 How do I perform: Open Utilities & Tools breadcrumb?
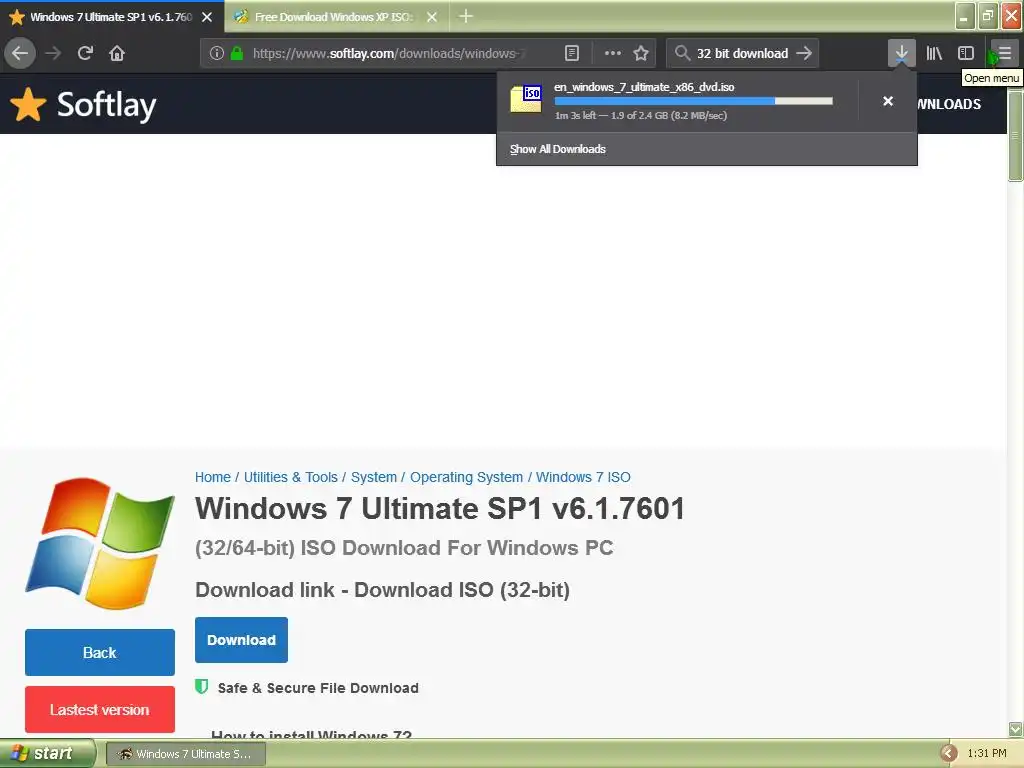[x=291, y=477]
